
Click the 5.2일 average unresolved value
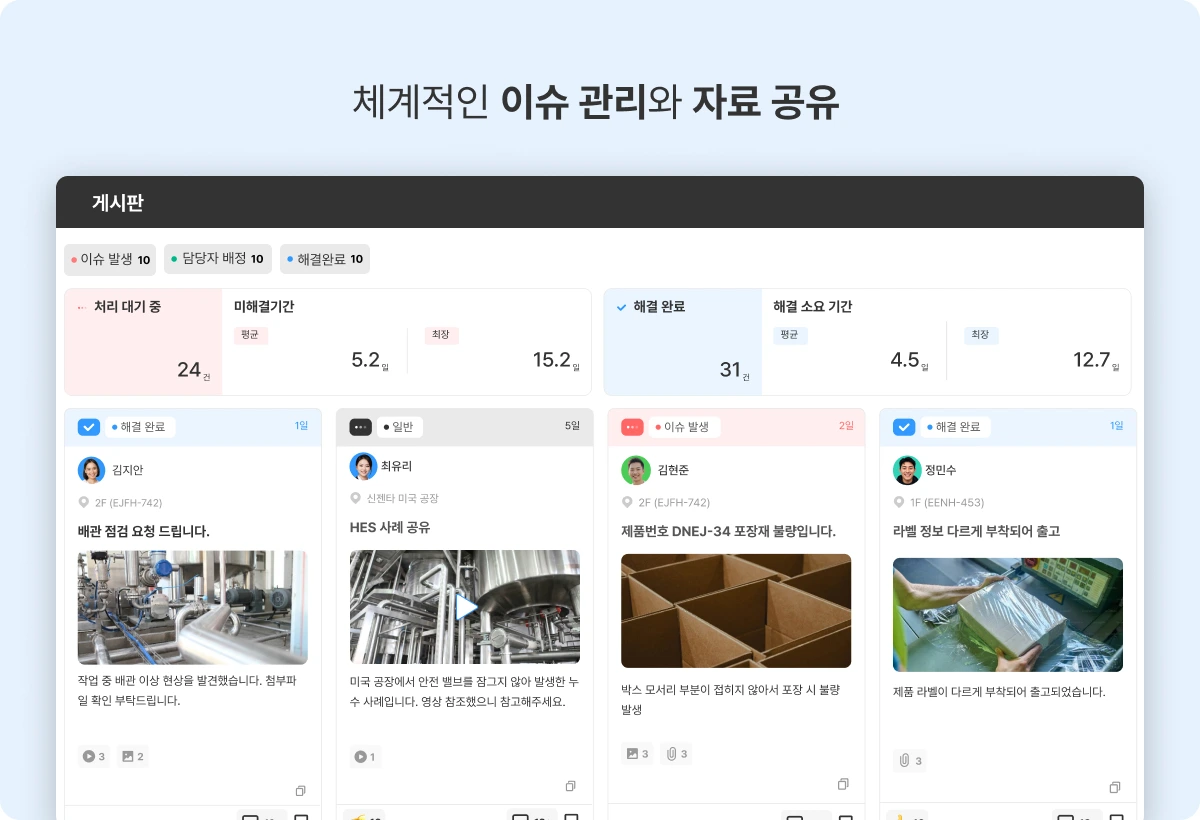[x=369, y=361]
